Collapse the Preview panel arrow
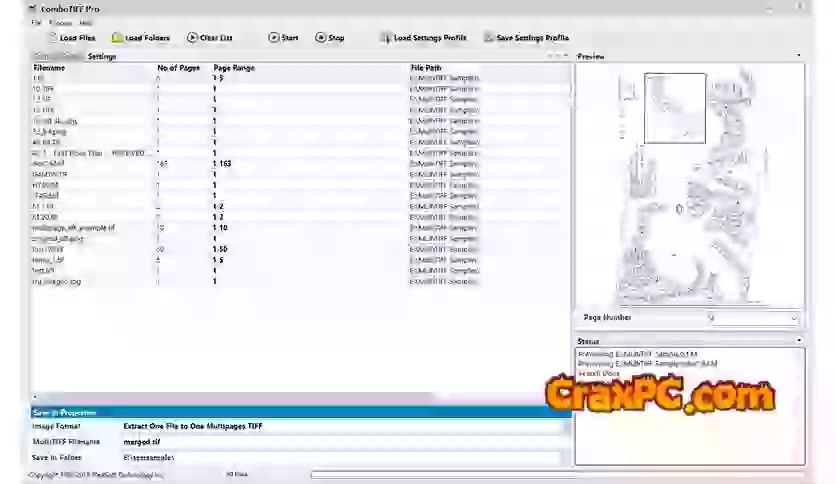The height and width of the screenshot is (484, 836). pyautogui.click(x=798, y=55)
